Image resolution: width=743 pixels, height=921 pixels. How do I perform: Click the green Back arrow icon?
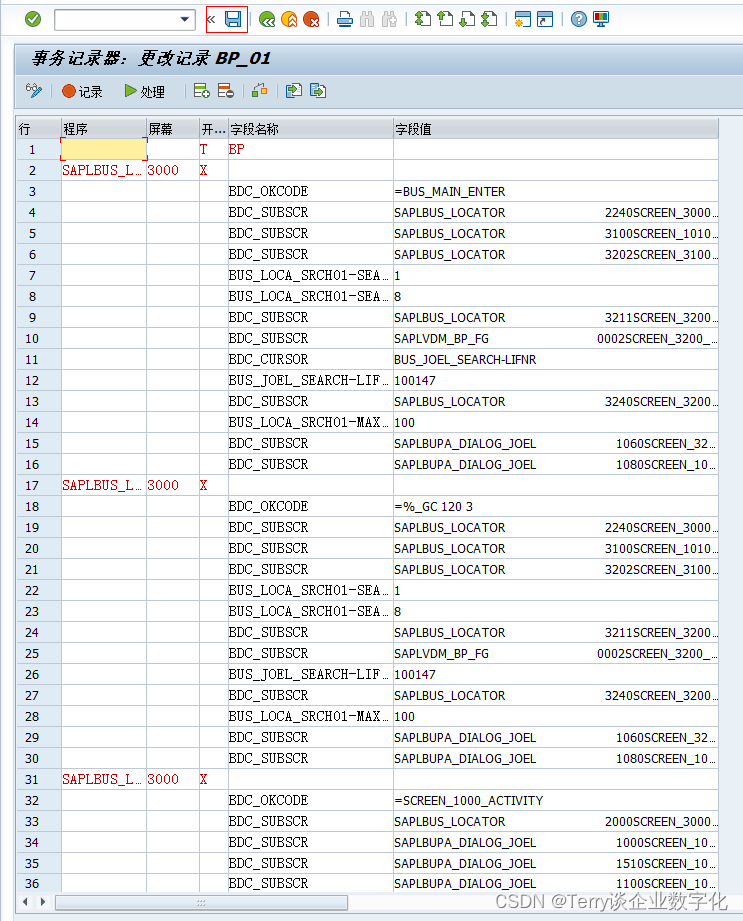tap(267, 20)
